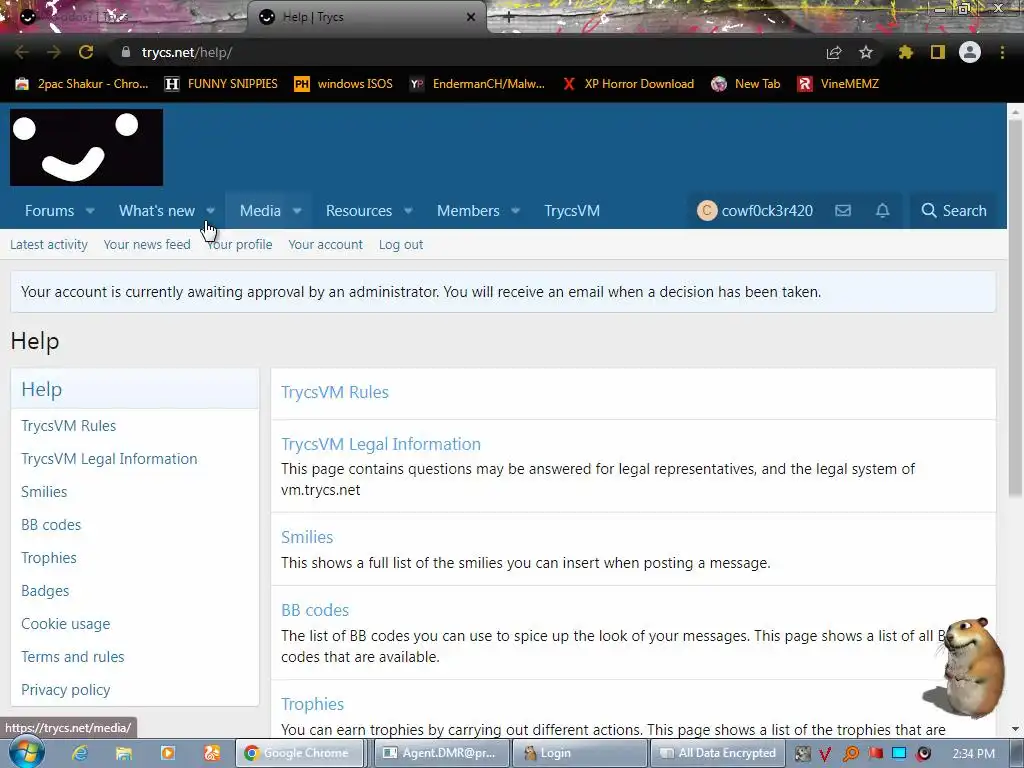Open the Trophies heading in main list
Screen dimensions: 1024x768
pyautogui.click(x=312, y=704)
